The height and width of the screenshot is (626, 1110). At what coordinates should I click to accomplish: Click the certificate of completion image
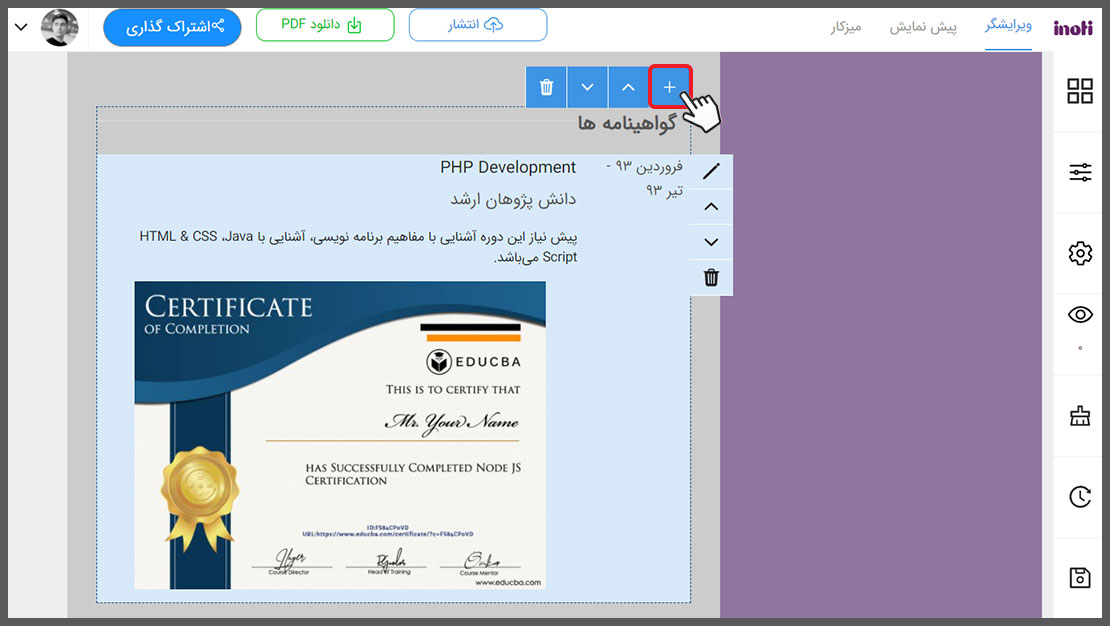click(x=340, y=435)
